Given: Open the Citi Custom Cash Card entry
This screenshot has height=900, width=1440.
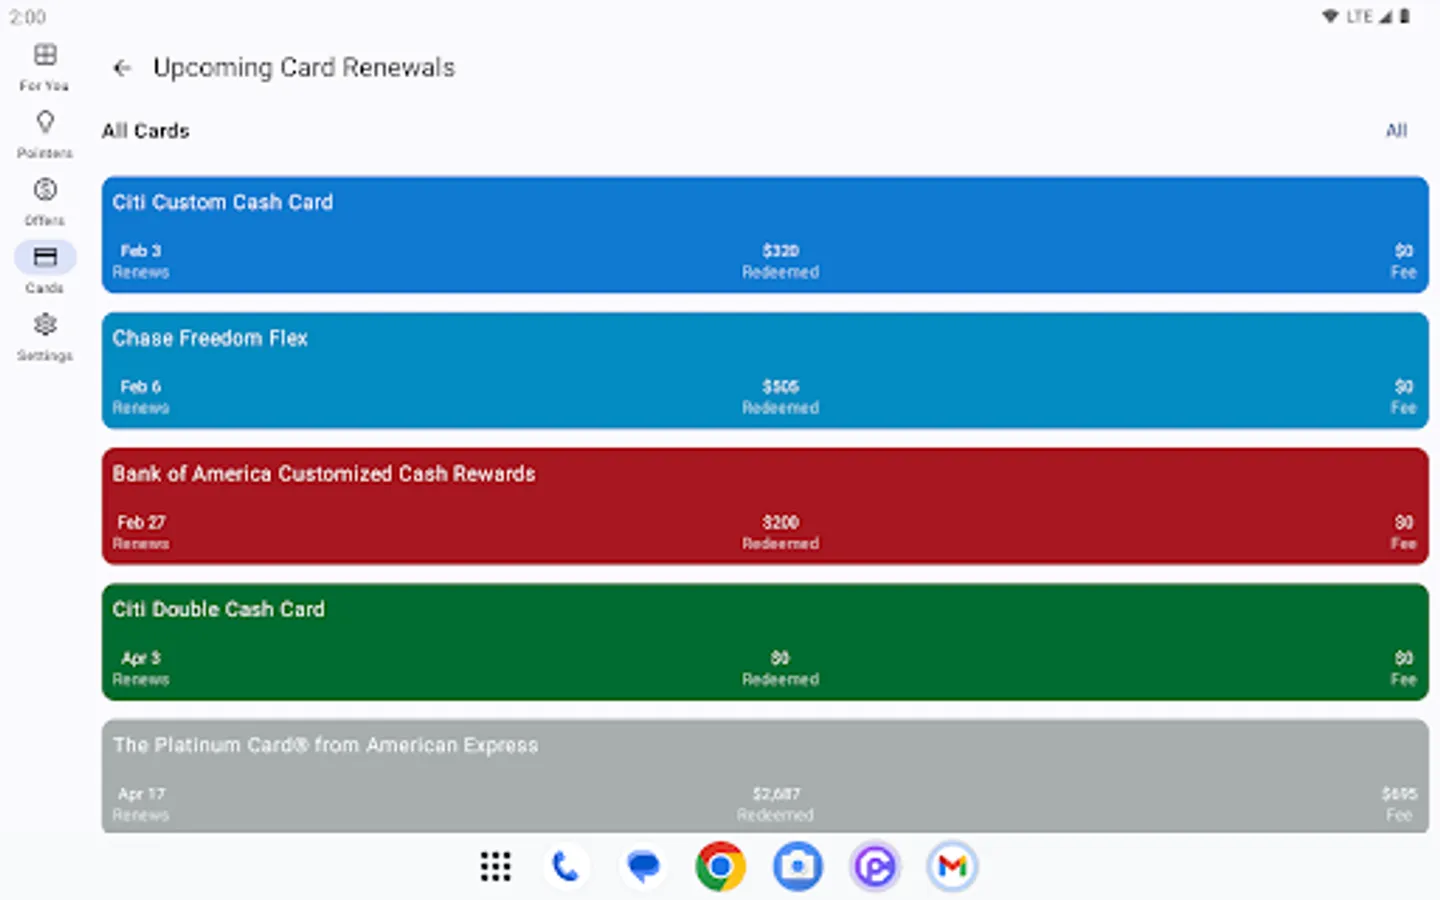Looking at the screenshot, I should [765, 235].
